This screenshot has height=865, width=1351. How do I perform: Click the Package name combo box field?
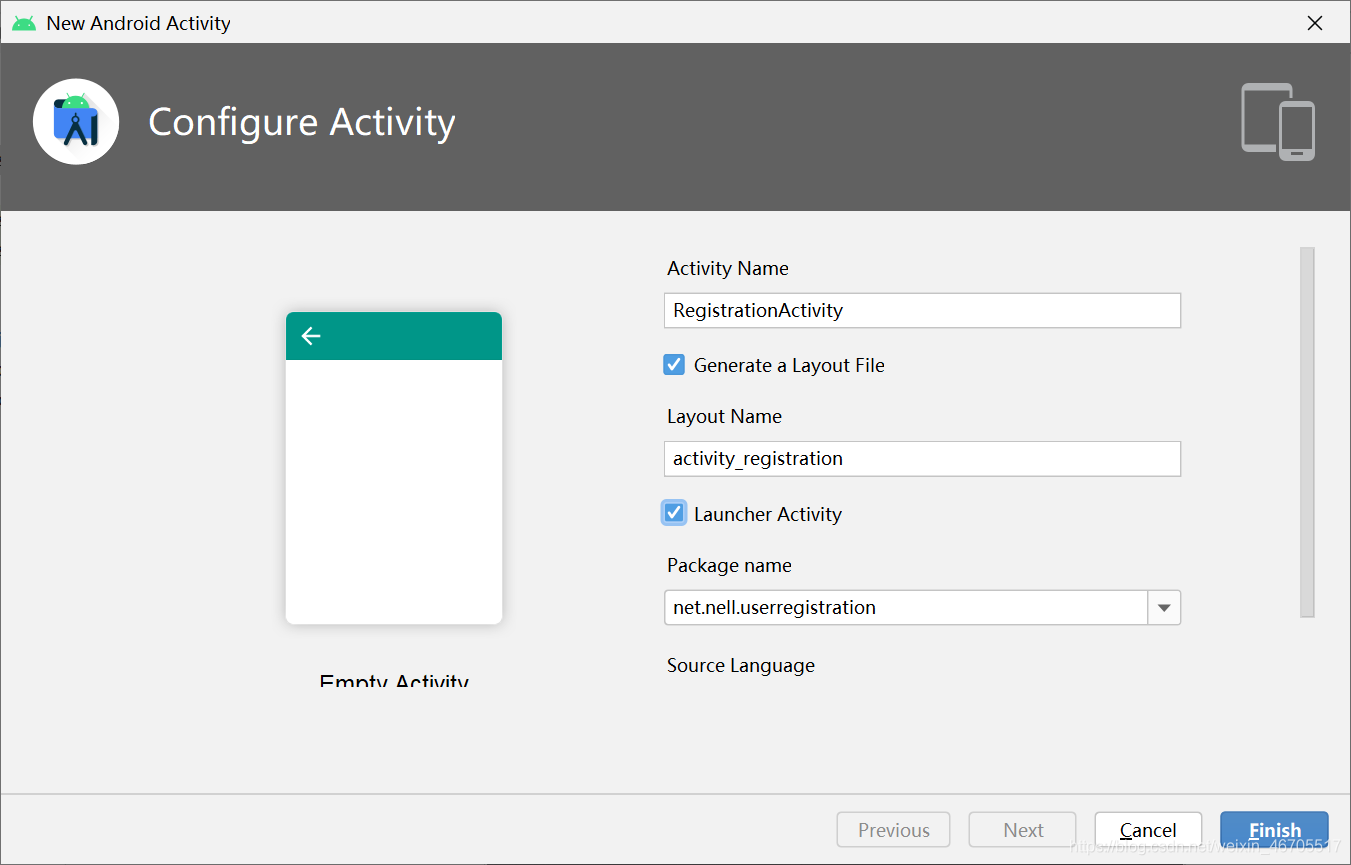[x=906, y=608]
